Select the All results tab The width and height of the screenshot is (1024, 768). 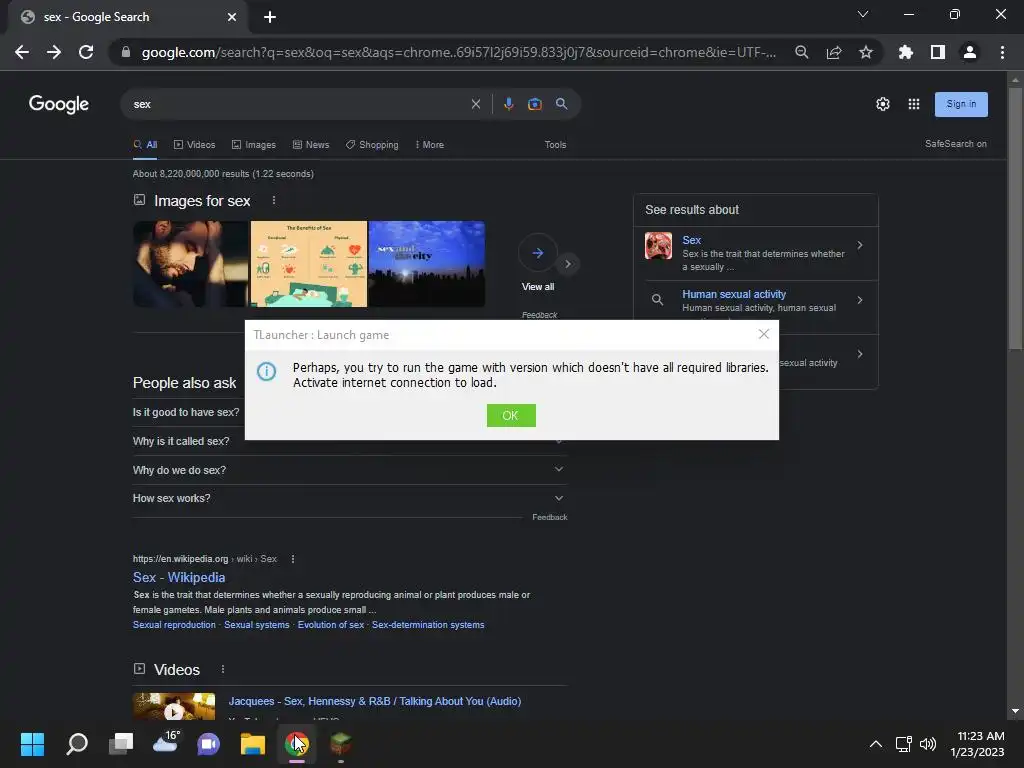click(x=146, y=145)
